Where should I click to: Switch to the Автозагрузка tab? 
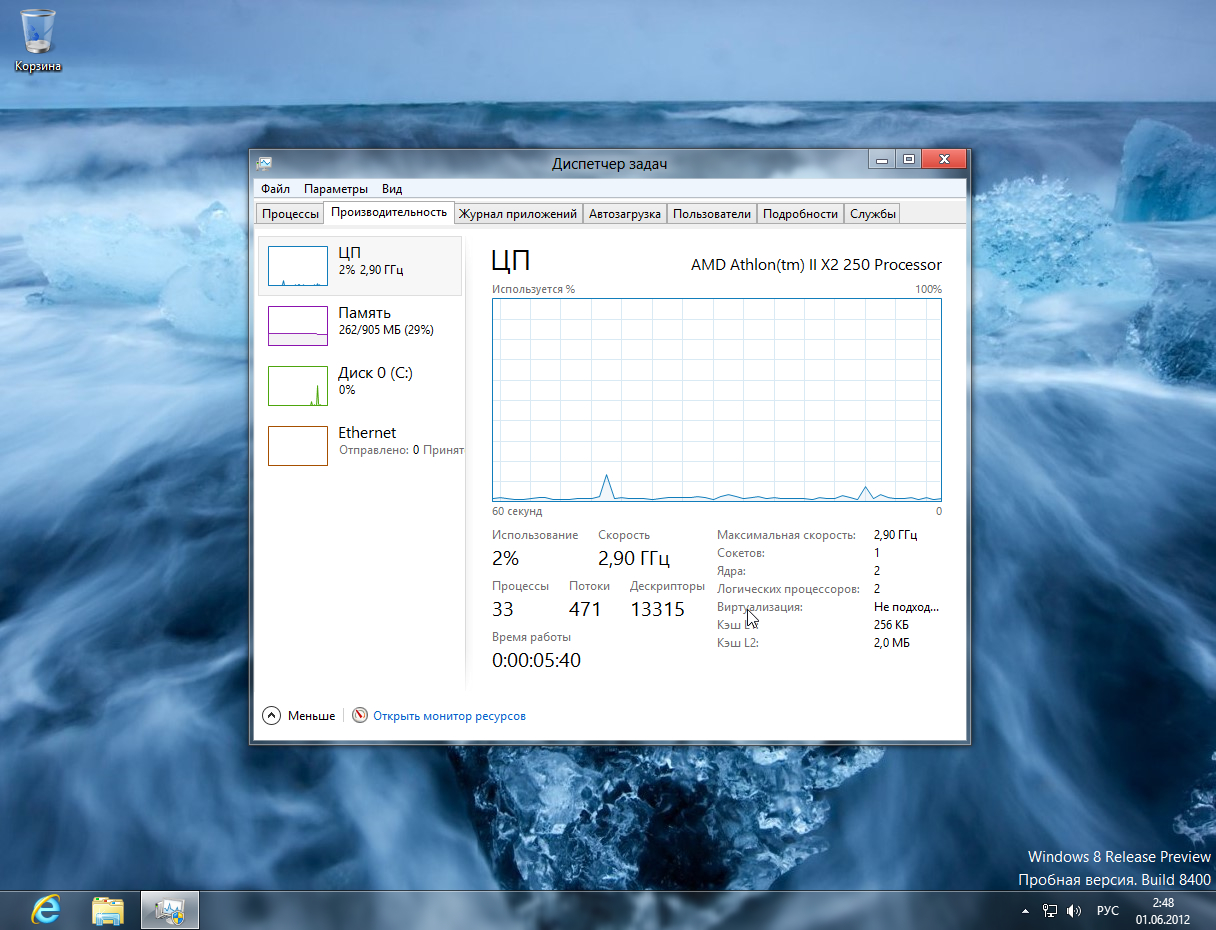[625, 214]
